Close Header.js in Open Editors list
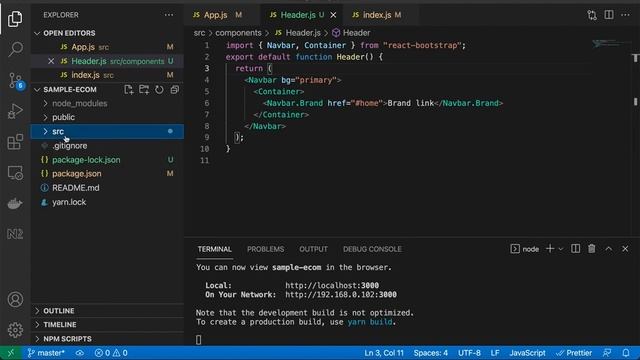The image size is (640, 360). tap(51, 61)
